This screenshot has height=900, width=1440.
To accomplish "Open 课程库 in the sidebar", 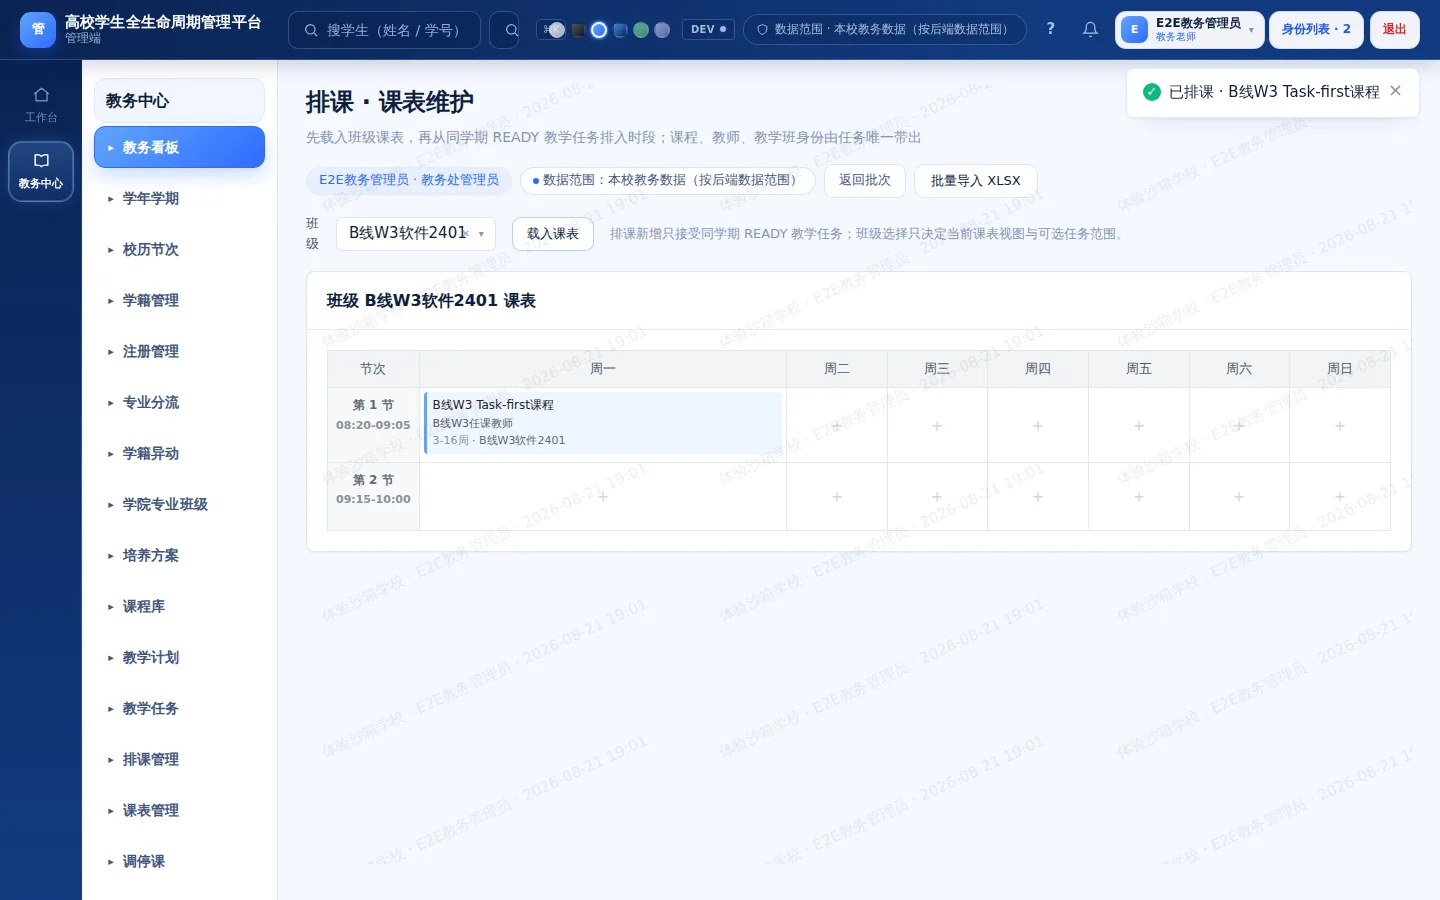I will click(179, 606).
